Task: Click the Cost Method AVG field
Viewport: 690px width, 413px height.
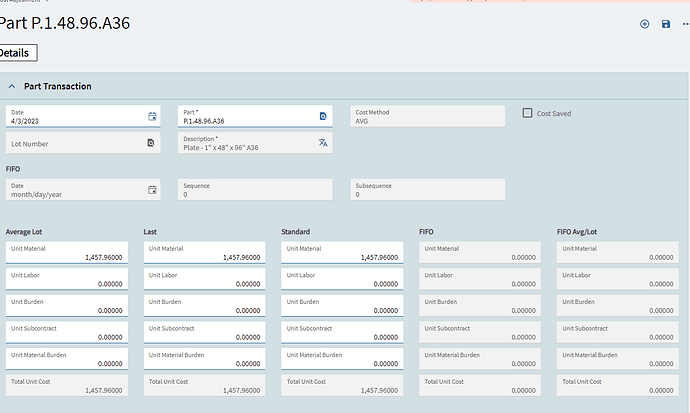Action: (x=428, y=116)
